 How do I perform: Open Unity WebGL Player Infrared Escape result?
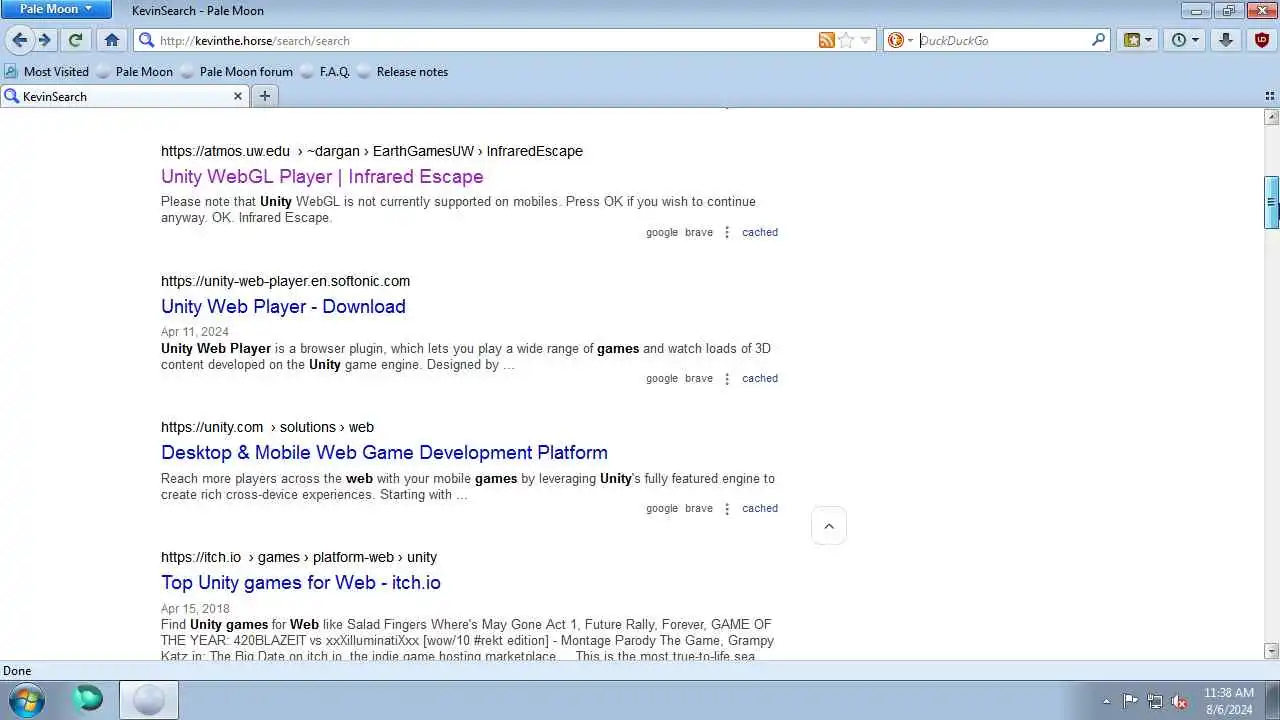tap(322, 176)
